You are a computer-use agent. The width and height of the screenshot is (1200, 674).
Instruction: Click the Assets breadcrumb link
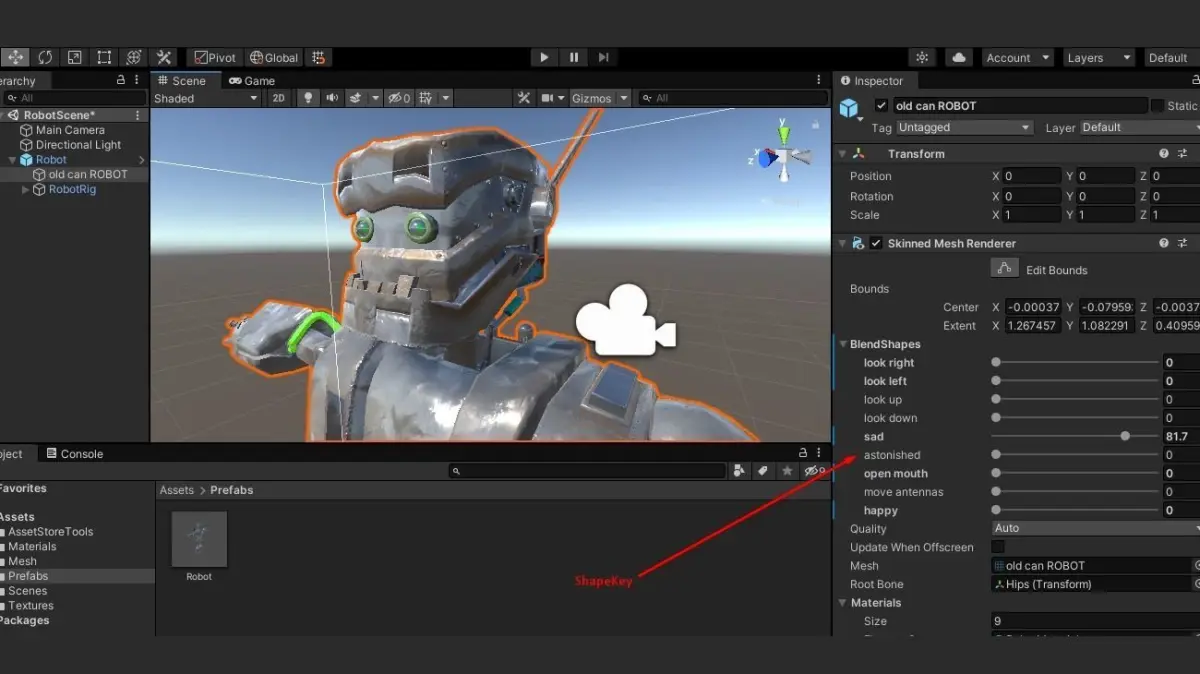177,490
